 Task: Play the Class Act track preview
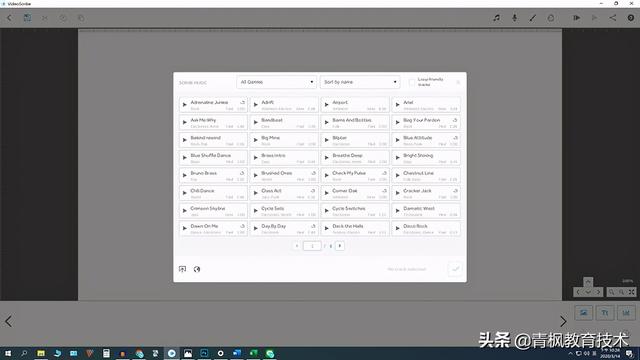(x=256, y=193)
